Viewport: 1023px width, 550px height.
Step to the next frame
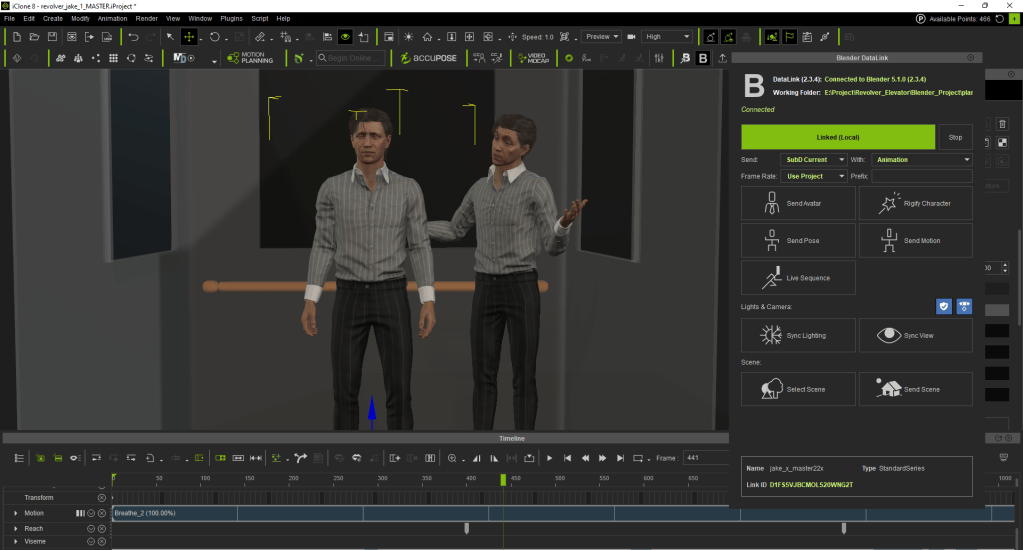point(602,458)
